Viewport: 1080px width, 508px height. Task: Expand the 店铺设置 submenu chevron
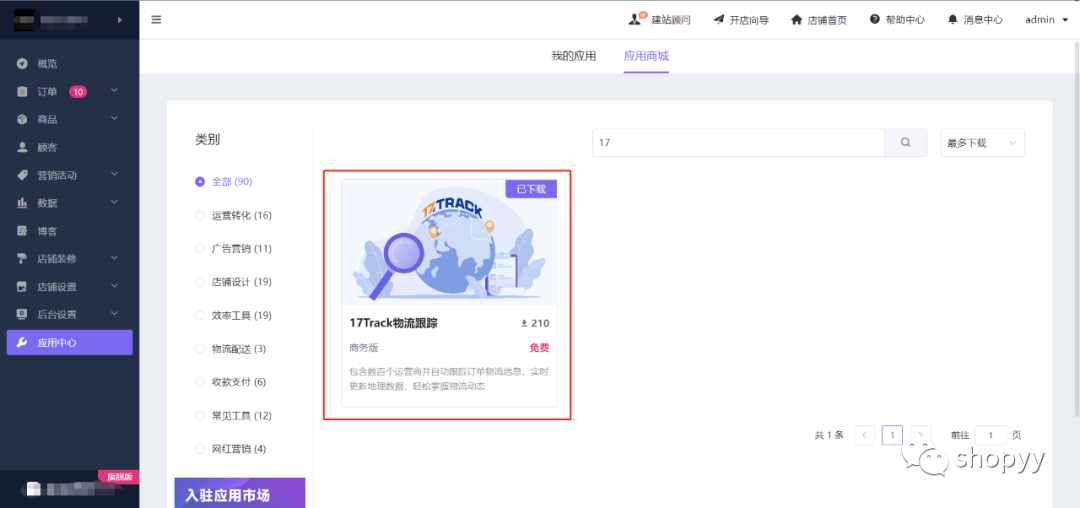[114, 286]
